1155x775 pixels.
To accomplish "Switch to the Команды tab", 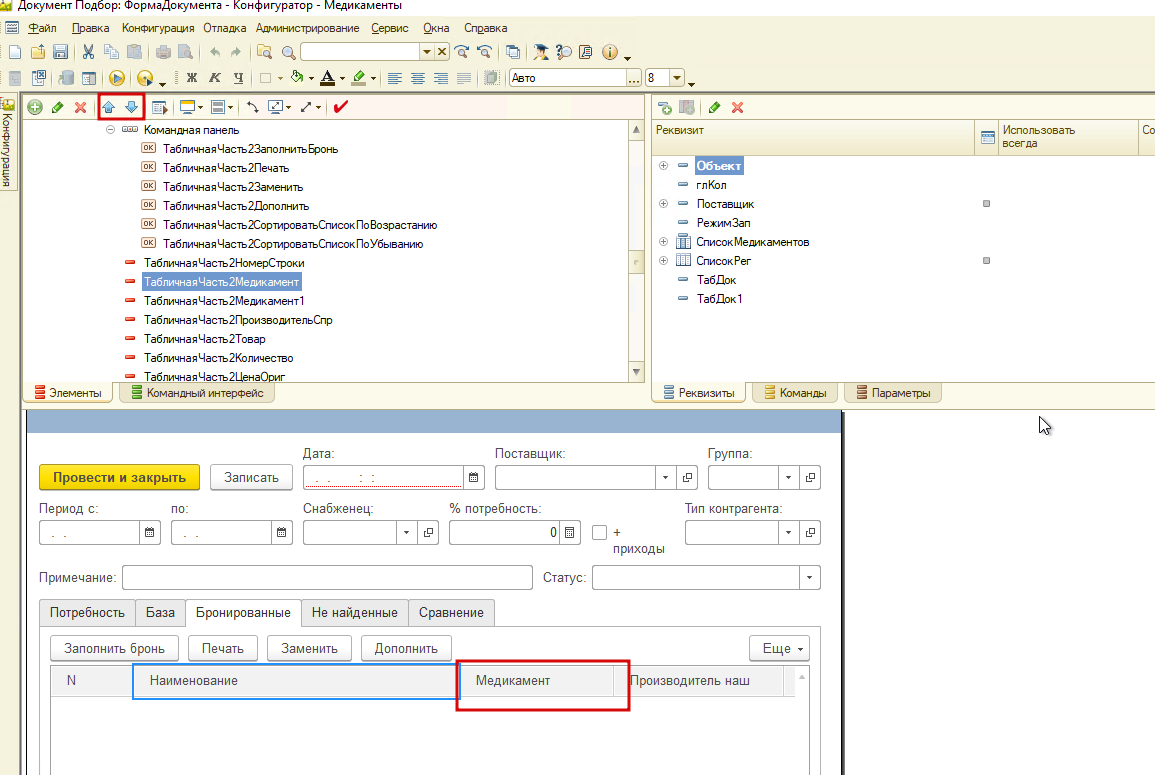I will coord(795,393).
